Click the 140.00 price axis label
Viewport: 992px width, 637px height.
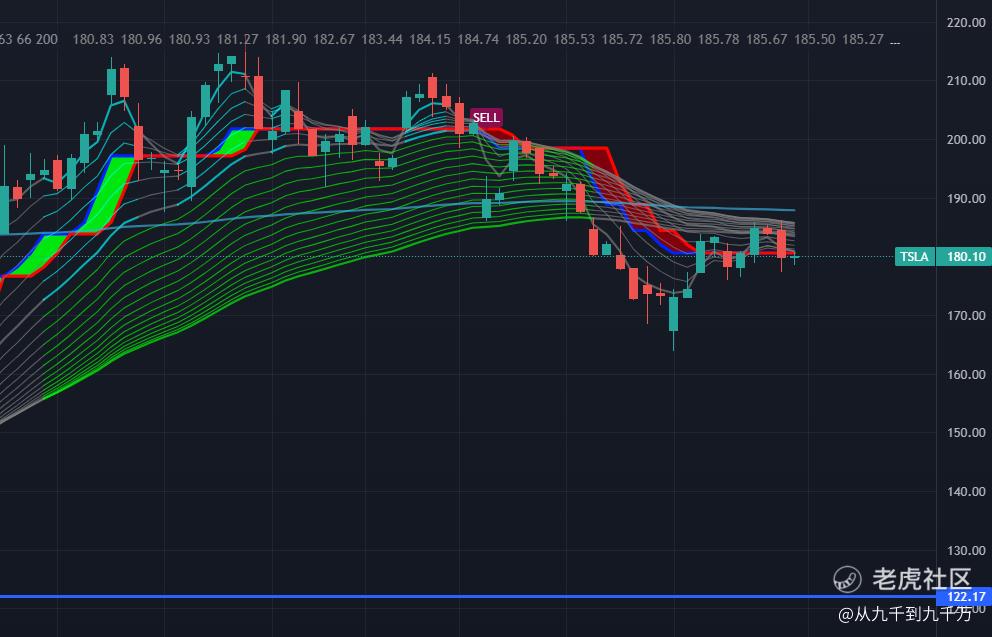pyautogui.click(x=966, y=492)
